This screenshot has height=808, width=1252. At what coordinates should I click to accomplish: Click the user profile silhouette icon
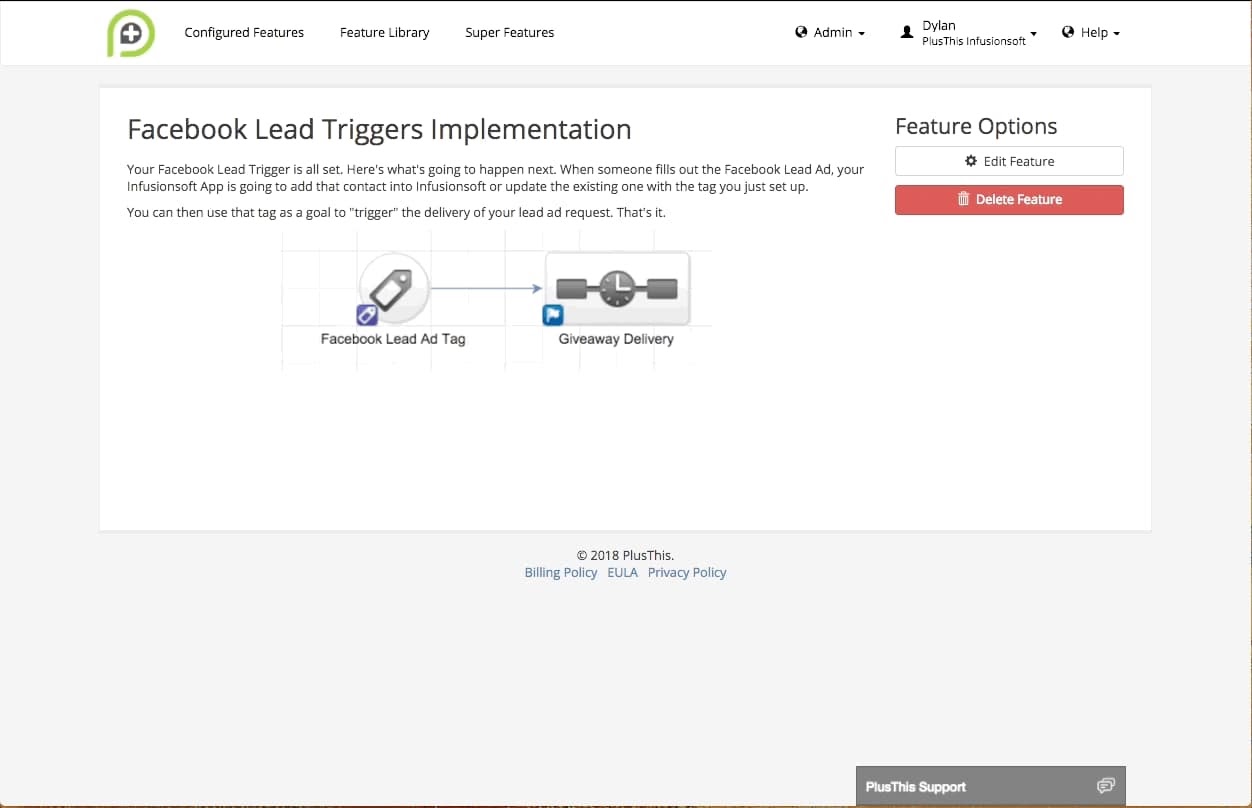coord(907,33)
